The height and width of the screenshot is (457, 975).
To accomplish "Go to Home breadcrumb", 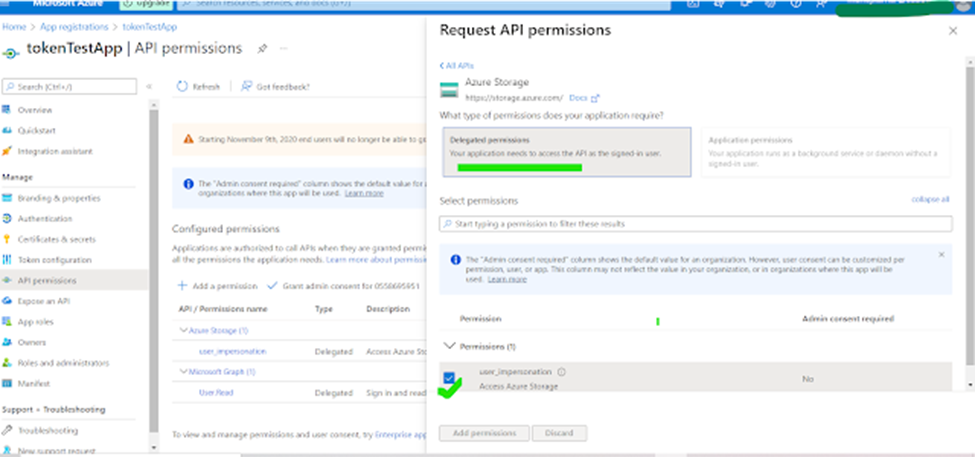I will pyautogui.click(x=14, y=27).
